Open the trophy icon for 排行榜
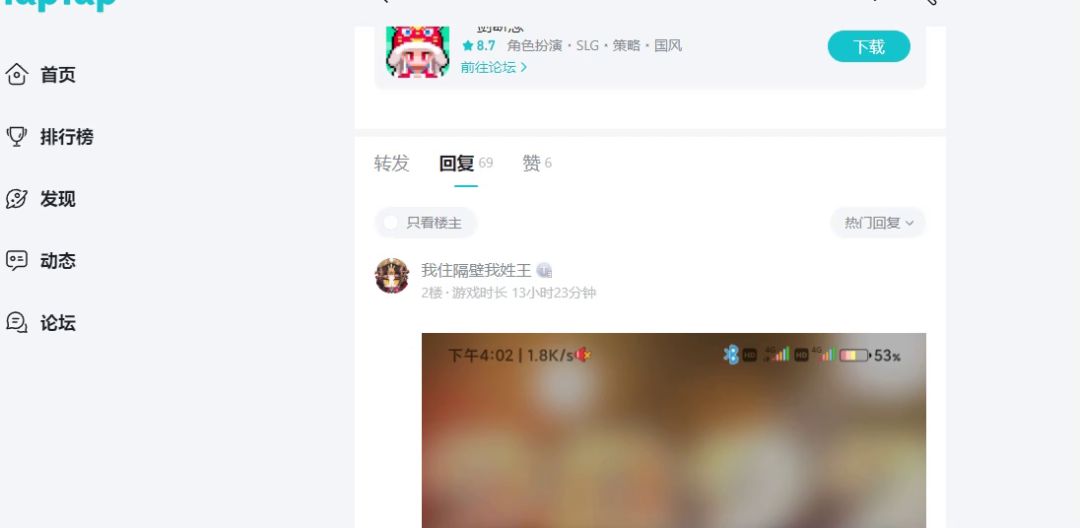This screenshot has height=528, width=1080. 17,136
